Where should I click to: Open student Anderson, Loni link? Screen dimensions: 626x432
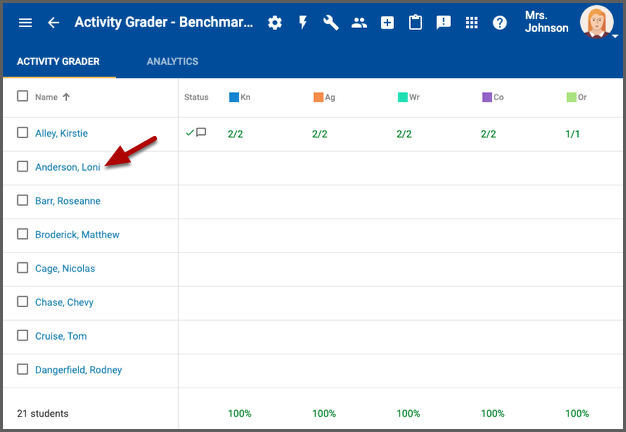(67, 167)
